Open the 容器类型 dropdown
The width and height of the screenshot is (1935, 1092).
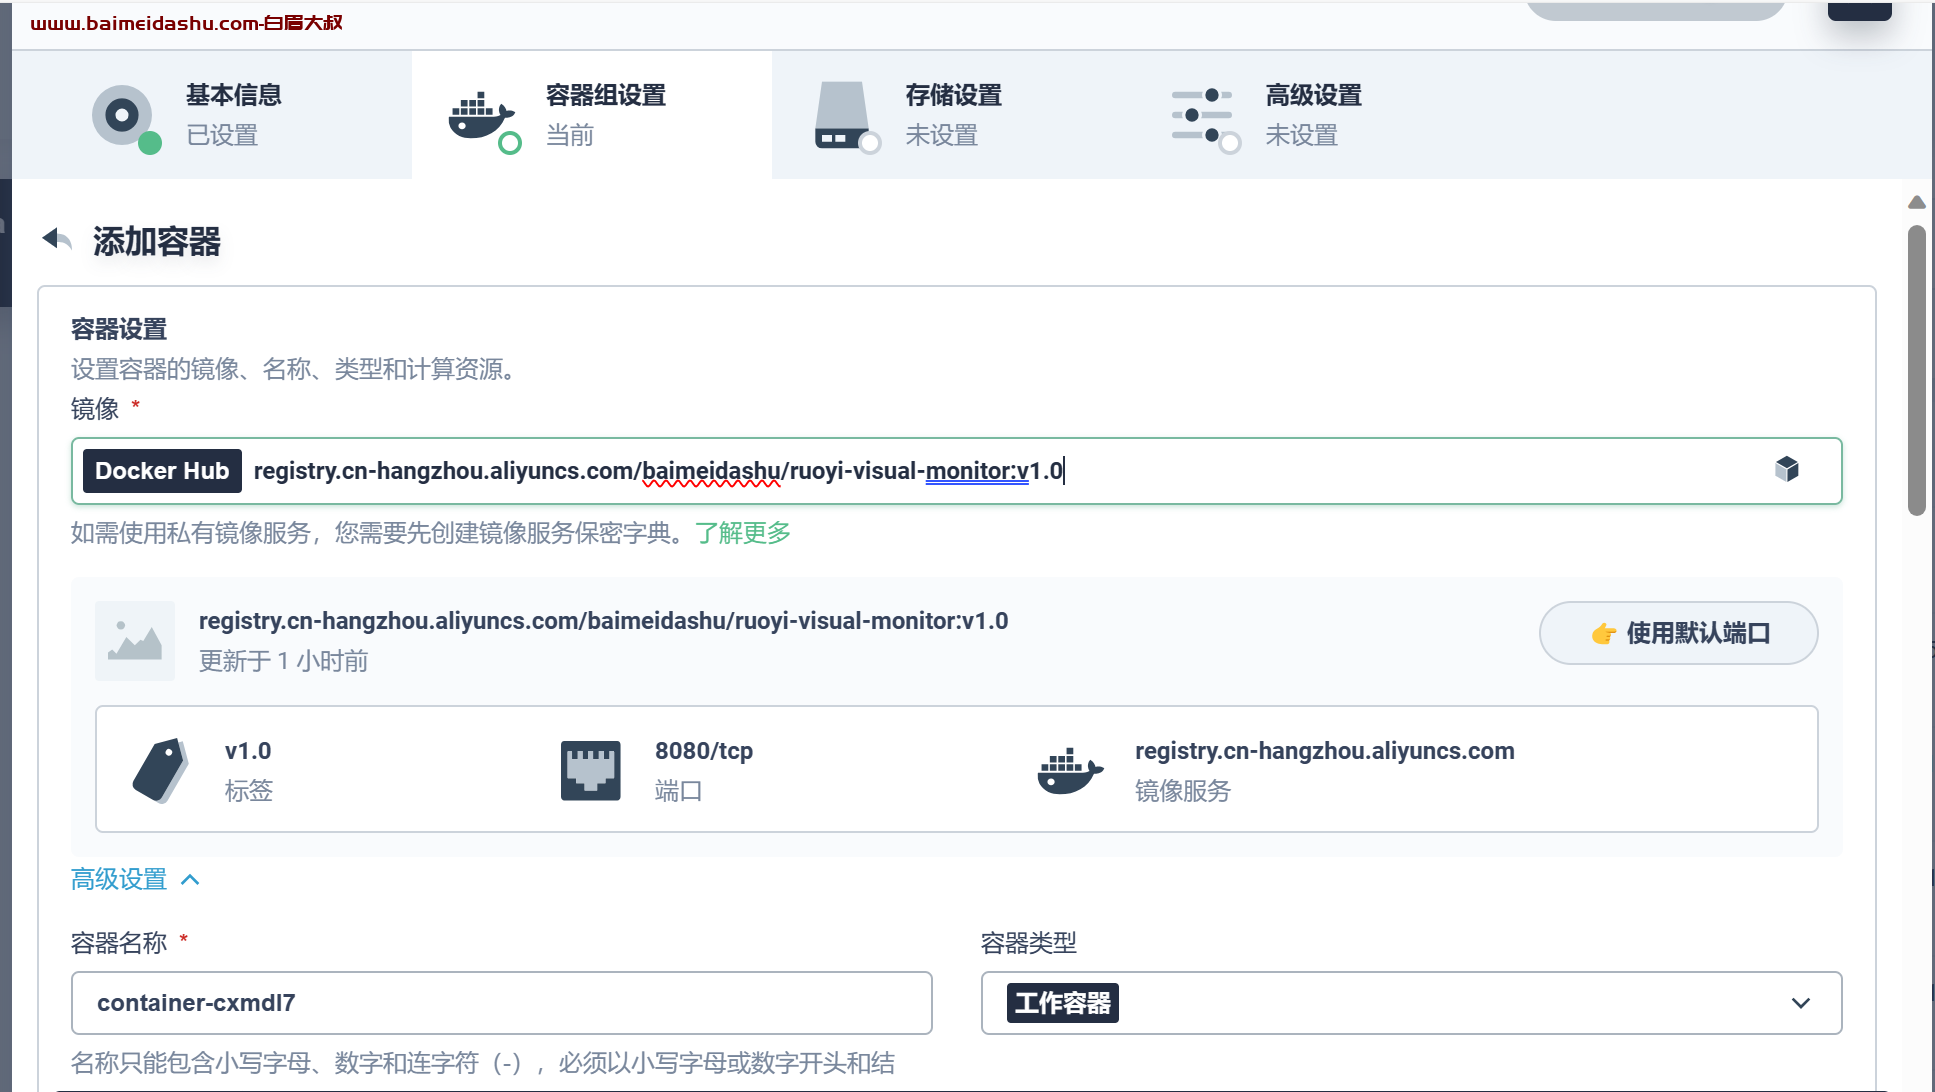[1411, 1003]
